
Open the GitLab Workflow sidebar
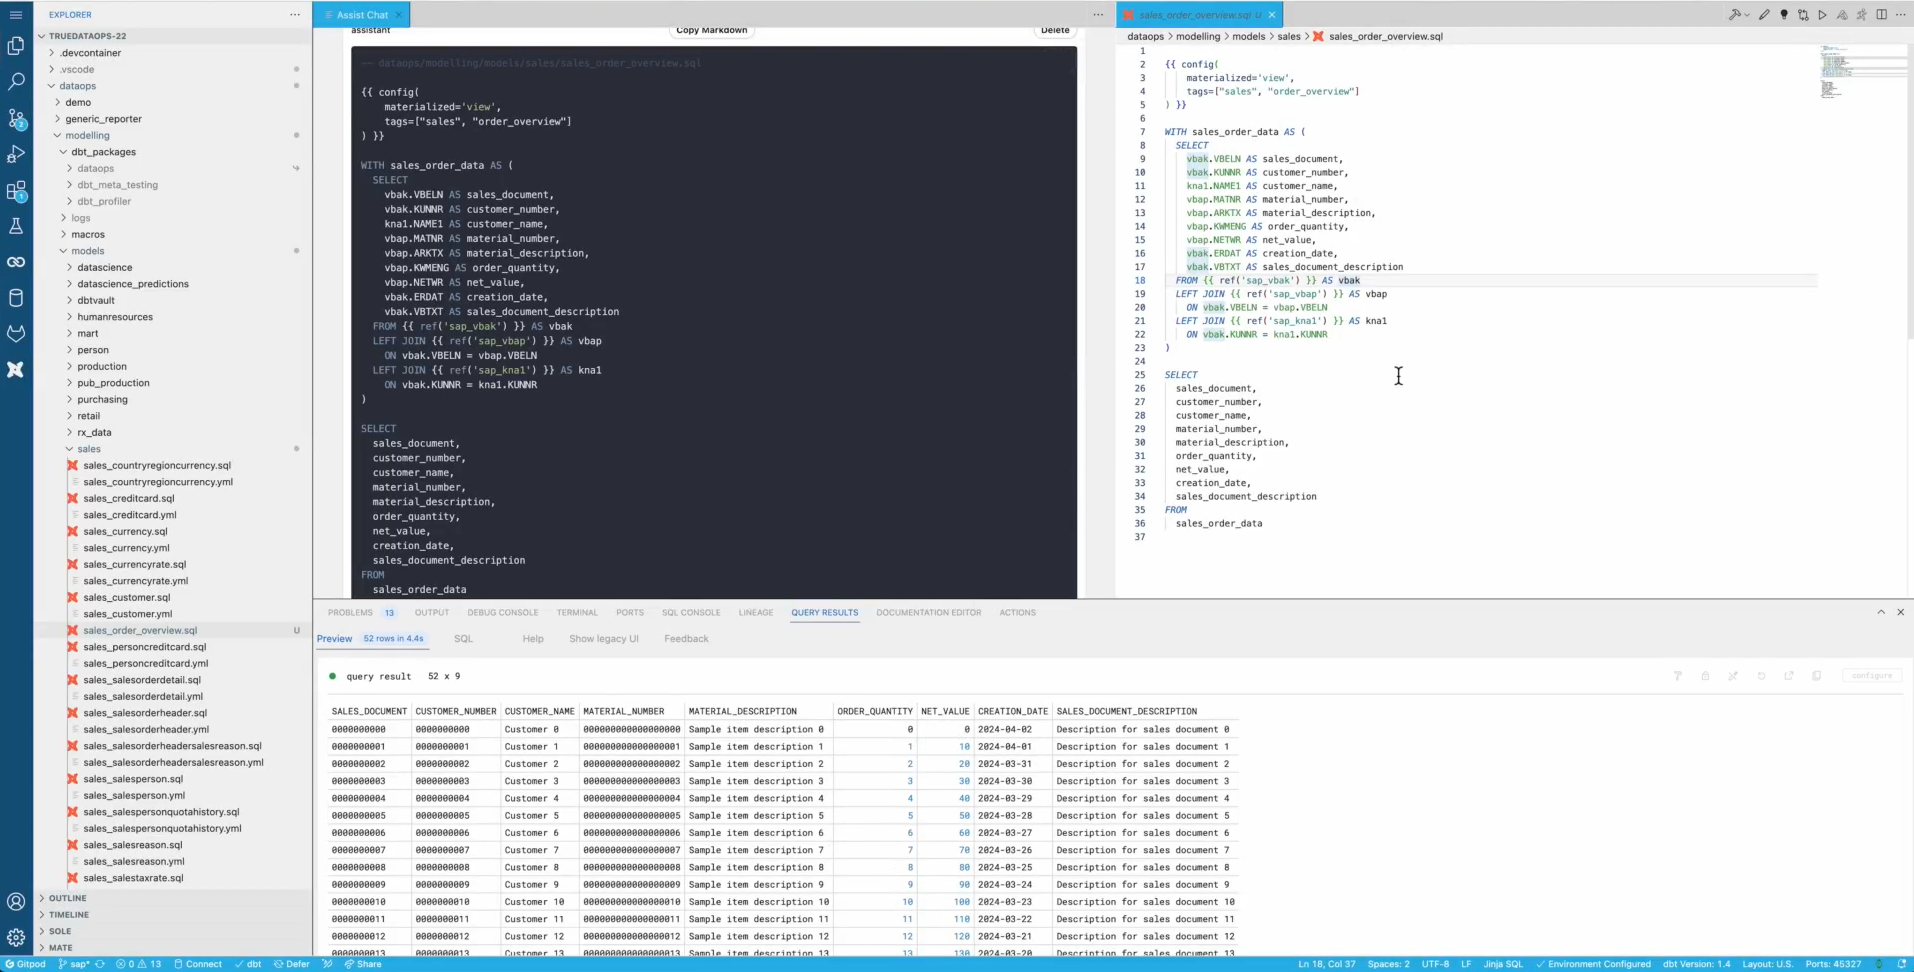click(x=16, y=334)
